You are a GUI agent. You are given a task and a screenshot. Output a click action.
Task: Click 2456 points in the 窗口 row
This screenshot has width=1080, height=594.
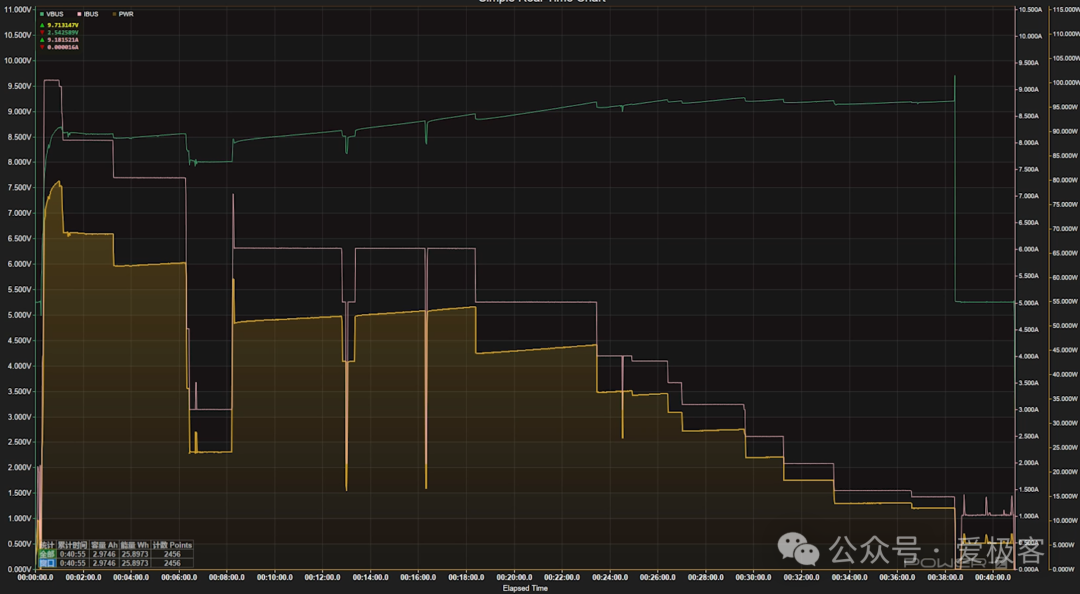[172, 563]
